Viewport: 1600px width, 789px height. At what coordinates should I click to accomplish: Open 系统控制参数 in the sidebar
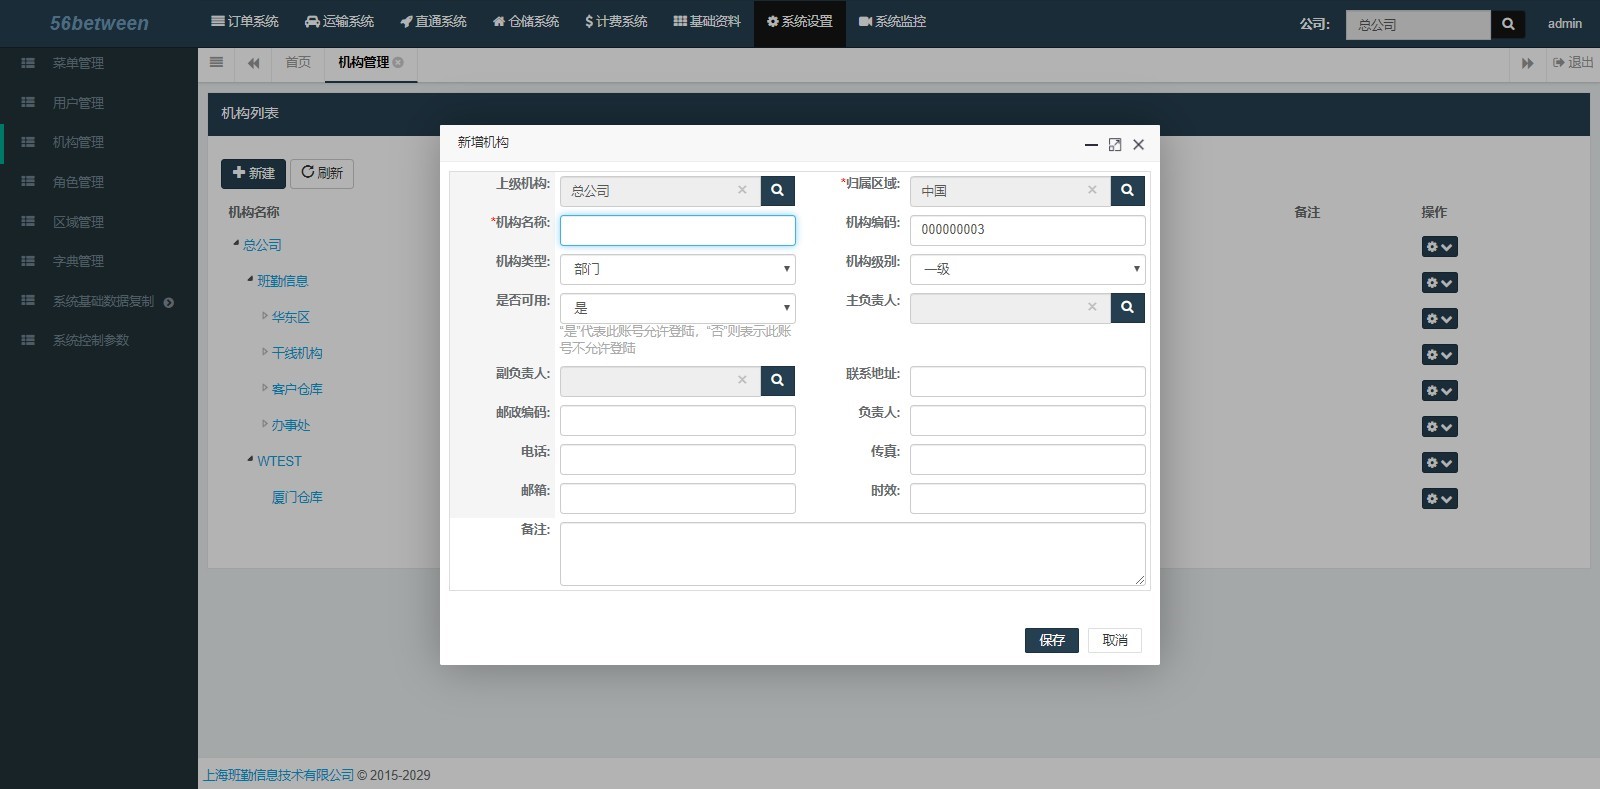(91, 340)
